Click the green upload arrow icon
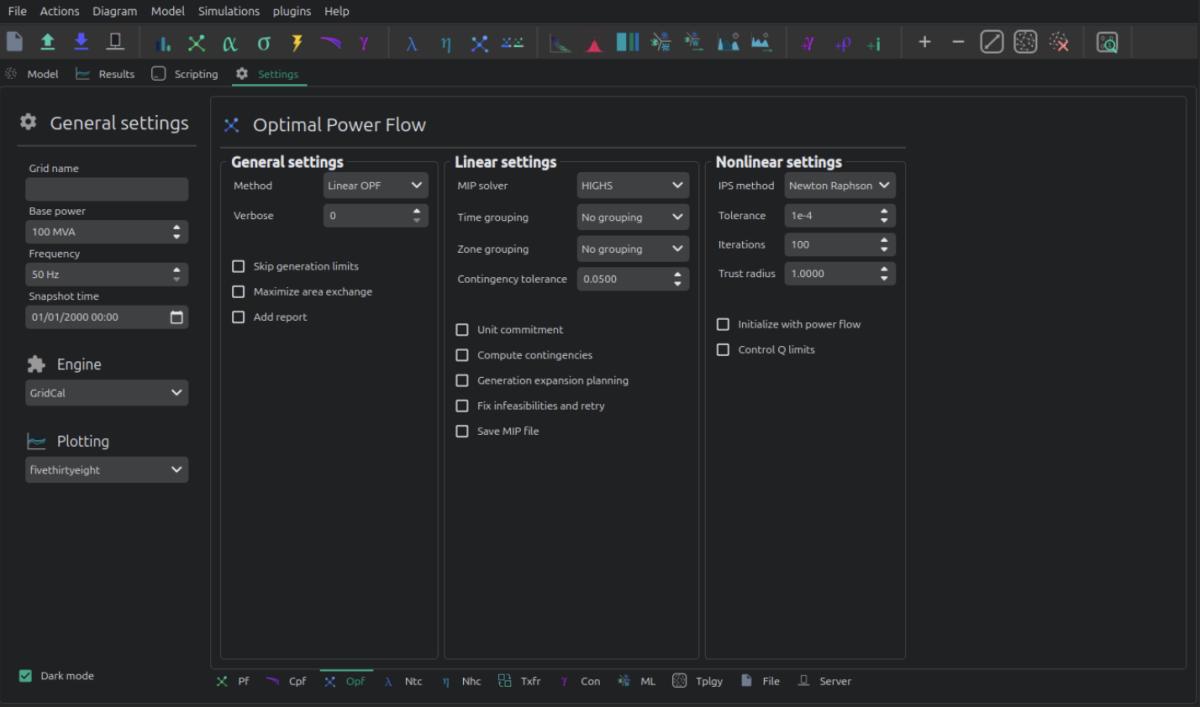 pos(47,42)
